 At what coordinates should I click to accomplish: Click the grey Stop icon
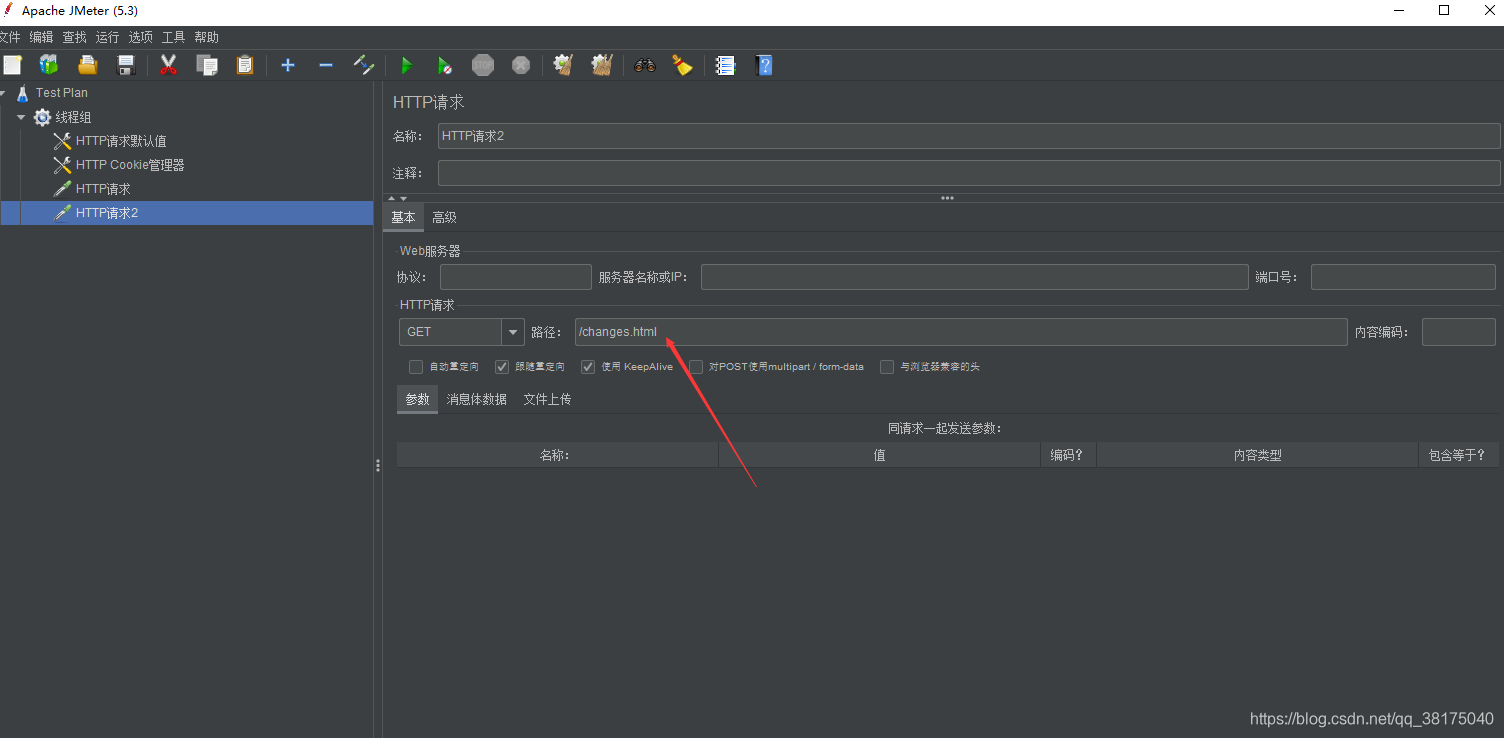(483, 65)
